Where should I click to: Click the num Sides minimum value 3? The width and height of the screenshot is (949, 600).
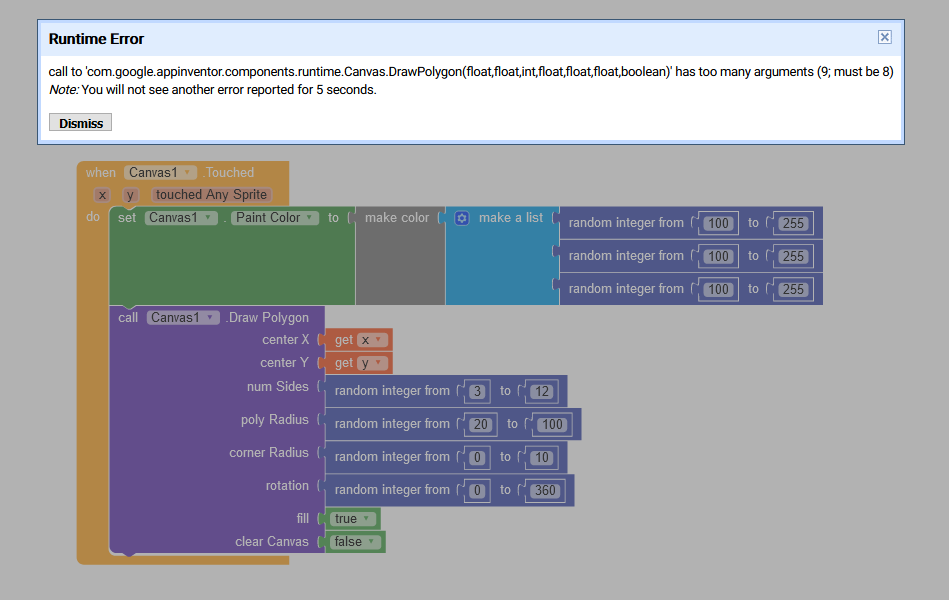[x=478, y=392]
